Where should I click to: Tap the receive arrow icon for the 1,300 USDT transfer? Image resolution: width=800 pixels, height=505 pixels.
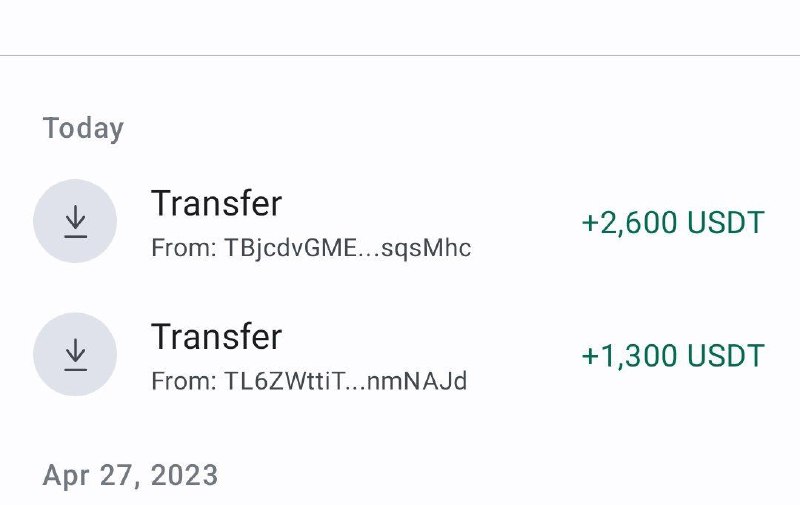click(x=76, y=355)
